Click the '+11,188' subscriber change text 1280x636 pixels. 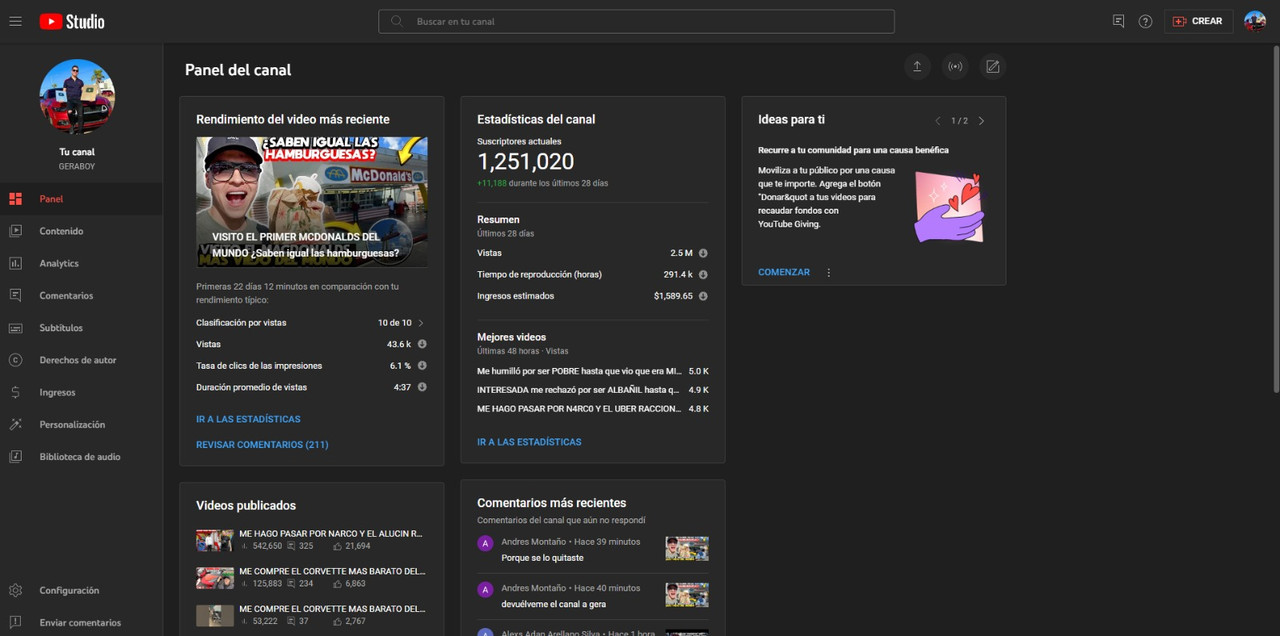[492, 183]
